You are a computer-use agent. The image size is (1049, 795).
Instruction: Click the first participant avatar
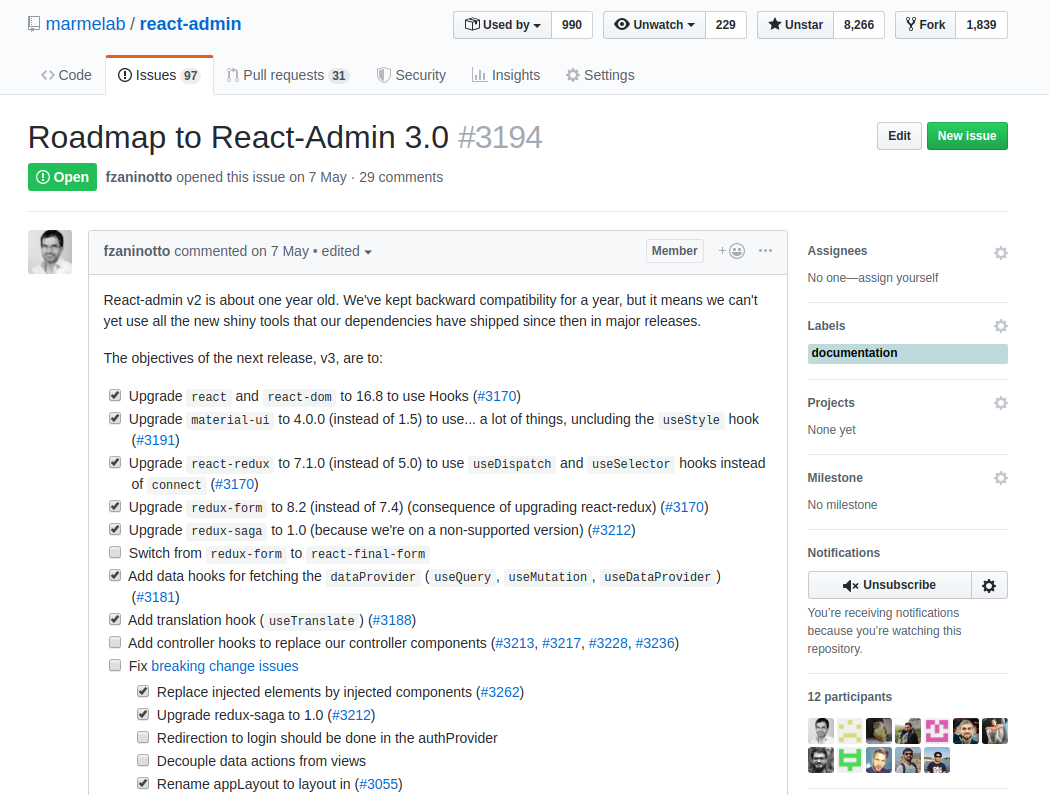[820, 731]
